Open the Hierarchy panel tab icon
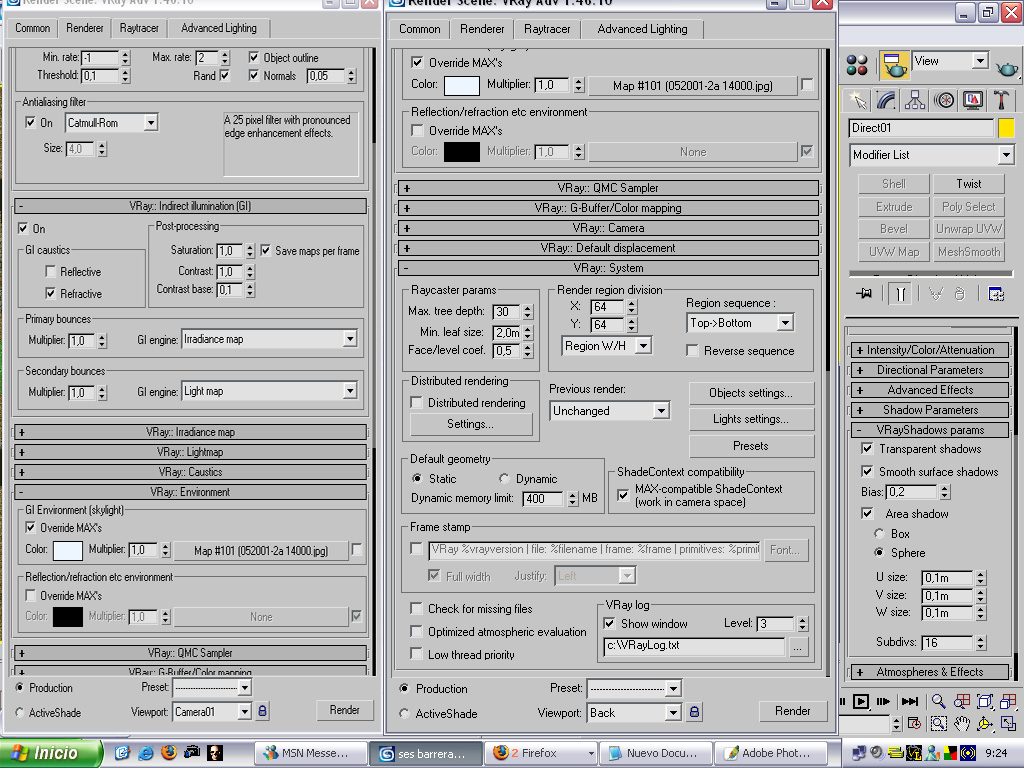1024x768 pixels. click(x=914, y=100)
